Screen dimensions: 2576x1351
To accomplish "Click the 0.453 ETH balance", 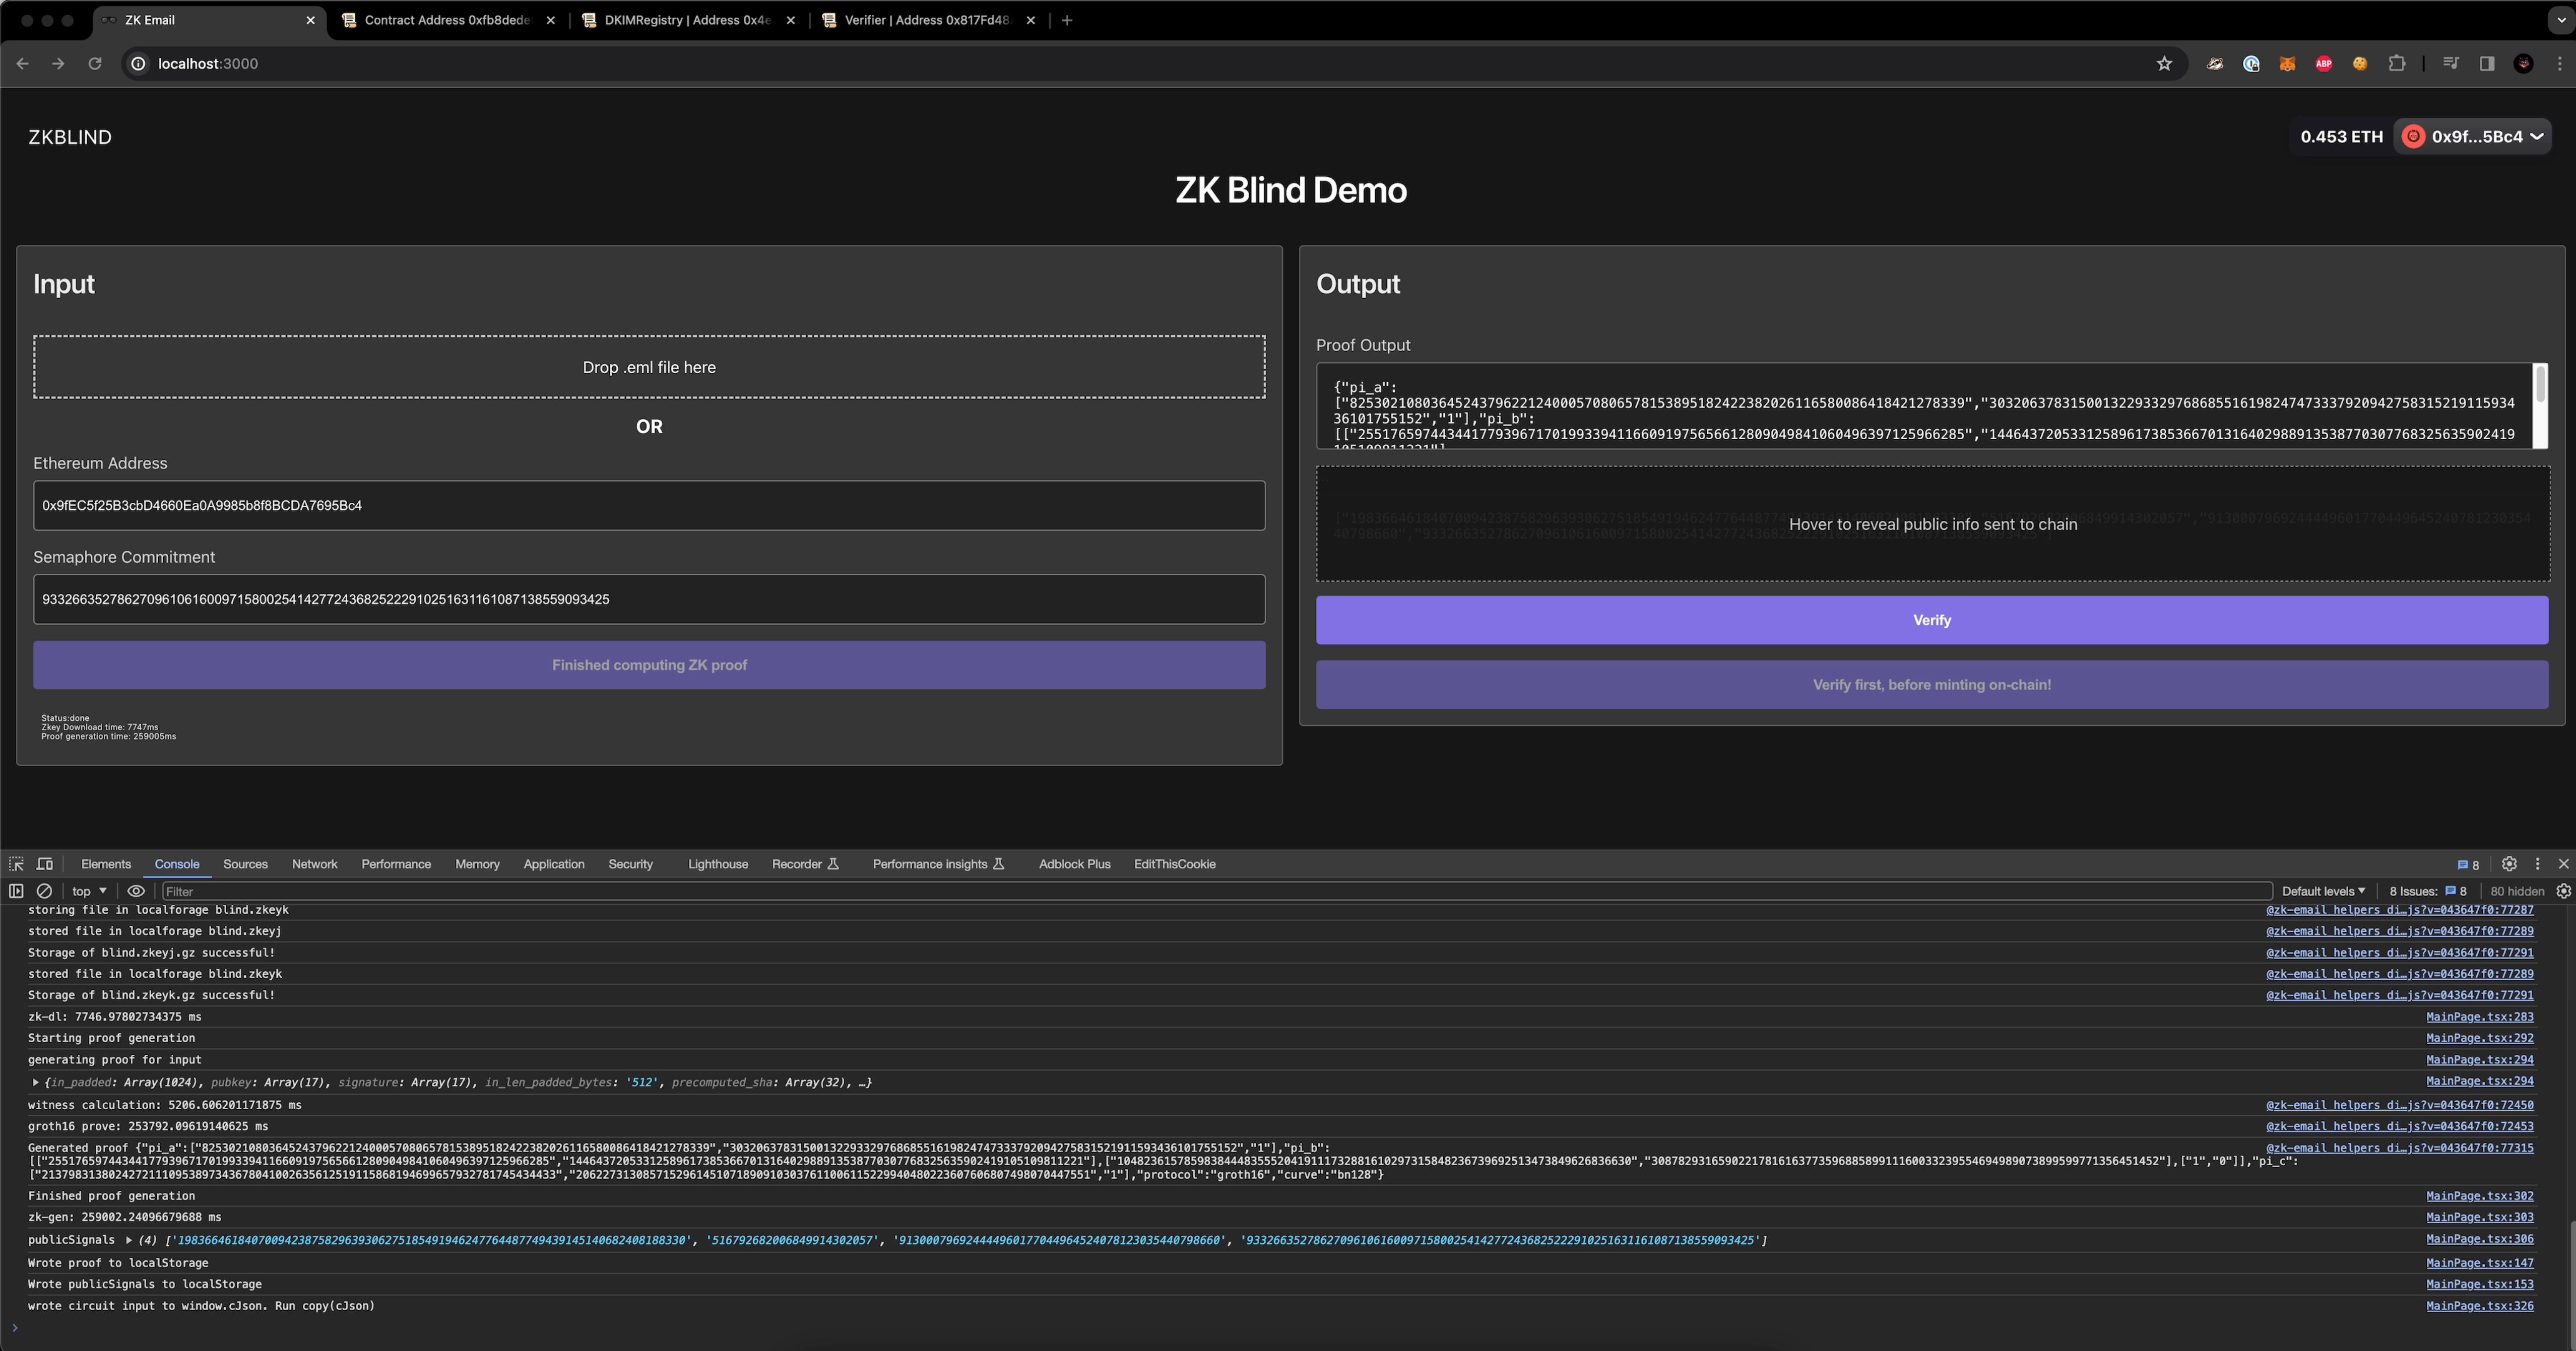I will (x=2341, y=137).
